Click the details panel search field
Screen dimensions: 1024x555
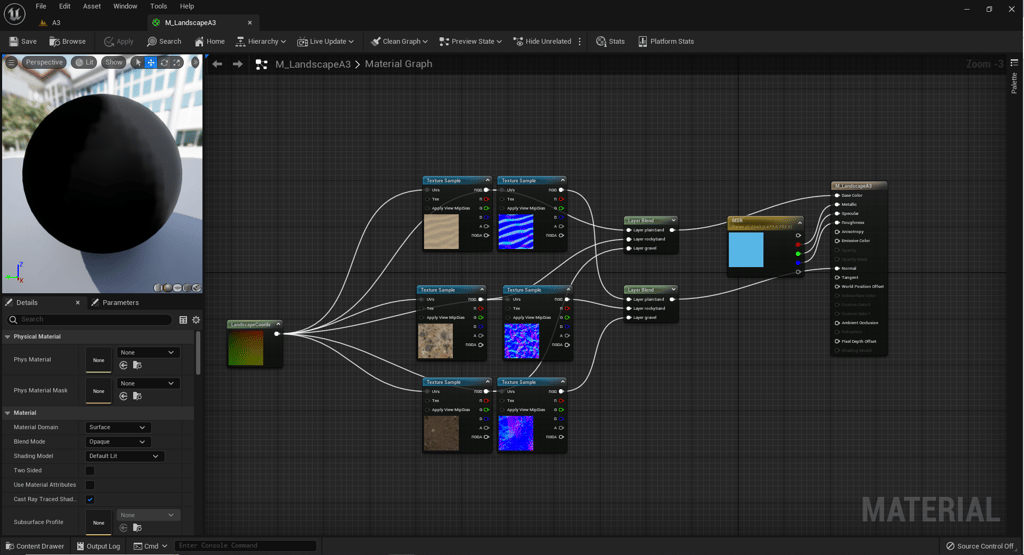[90, 320]
